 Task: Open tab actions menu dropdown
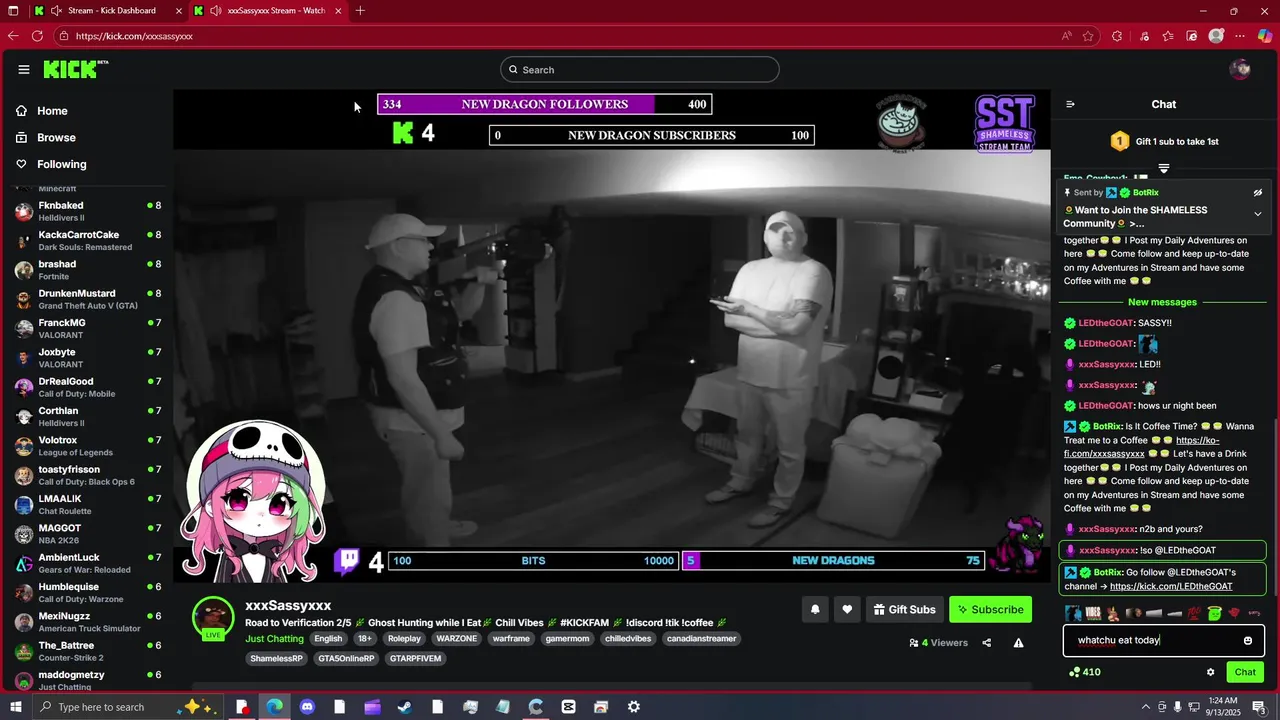click(14, 11)
